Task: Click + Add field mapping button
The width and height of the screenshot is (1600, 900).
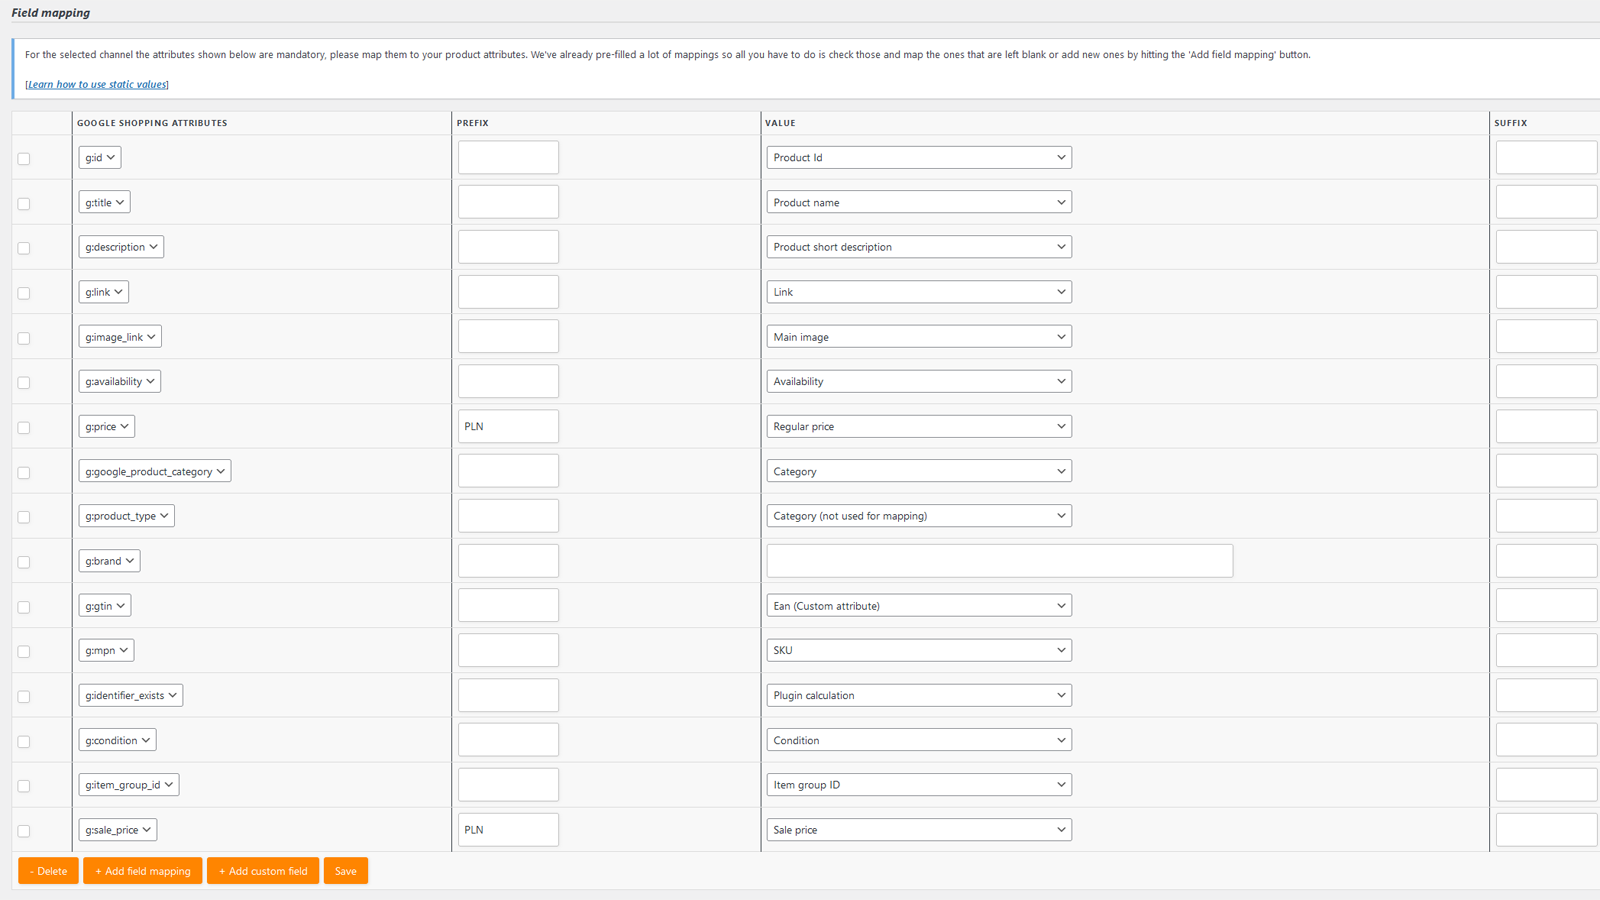Action: pos(143,871)
